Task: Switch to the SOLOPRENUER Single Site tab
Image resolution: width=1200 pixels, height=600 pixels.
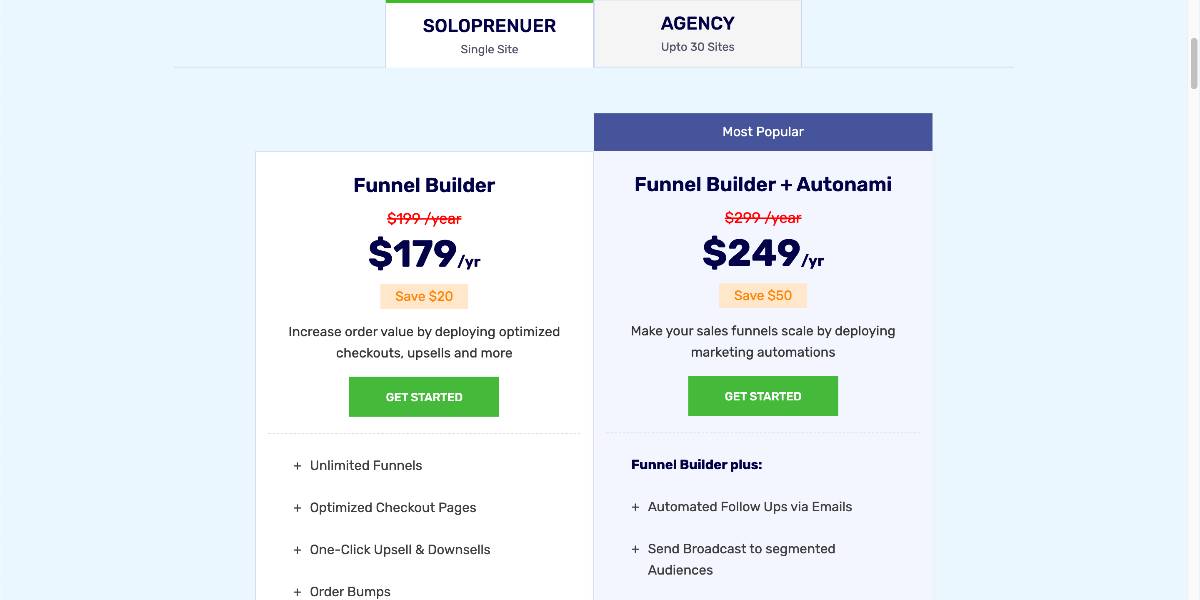Action: [x=489, y=35]
